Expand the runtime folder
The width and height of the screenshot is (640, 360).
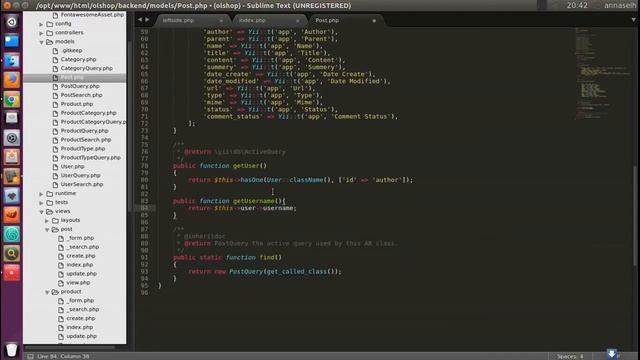click(x=41, y=194)
